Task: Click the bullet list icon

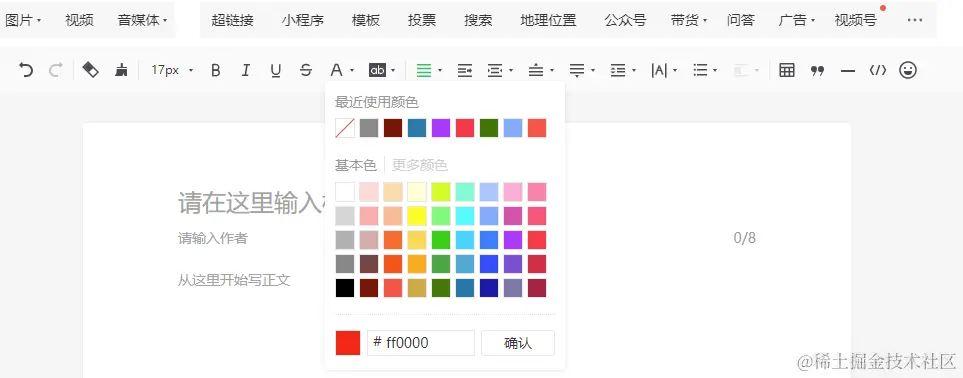Action: (700, 70)
